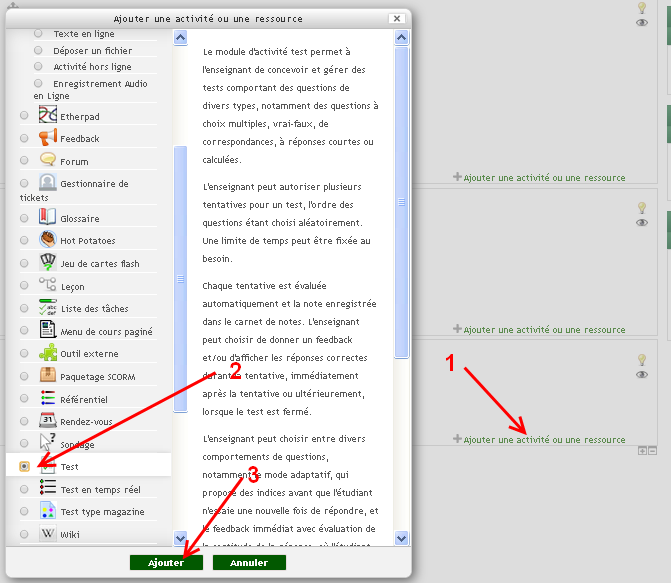Click the Forum speech bubble icon

[x=48, y=160]
